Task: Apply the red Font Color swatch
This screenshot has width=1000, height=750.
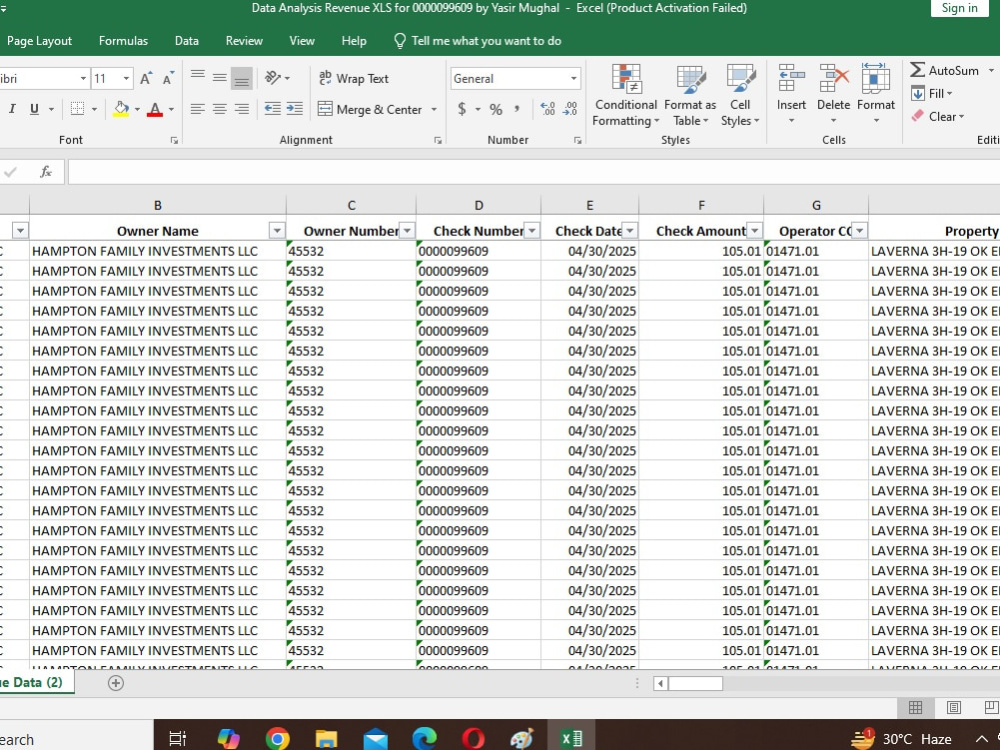Action: click(x=155, y=109)
